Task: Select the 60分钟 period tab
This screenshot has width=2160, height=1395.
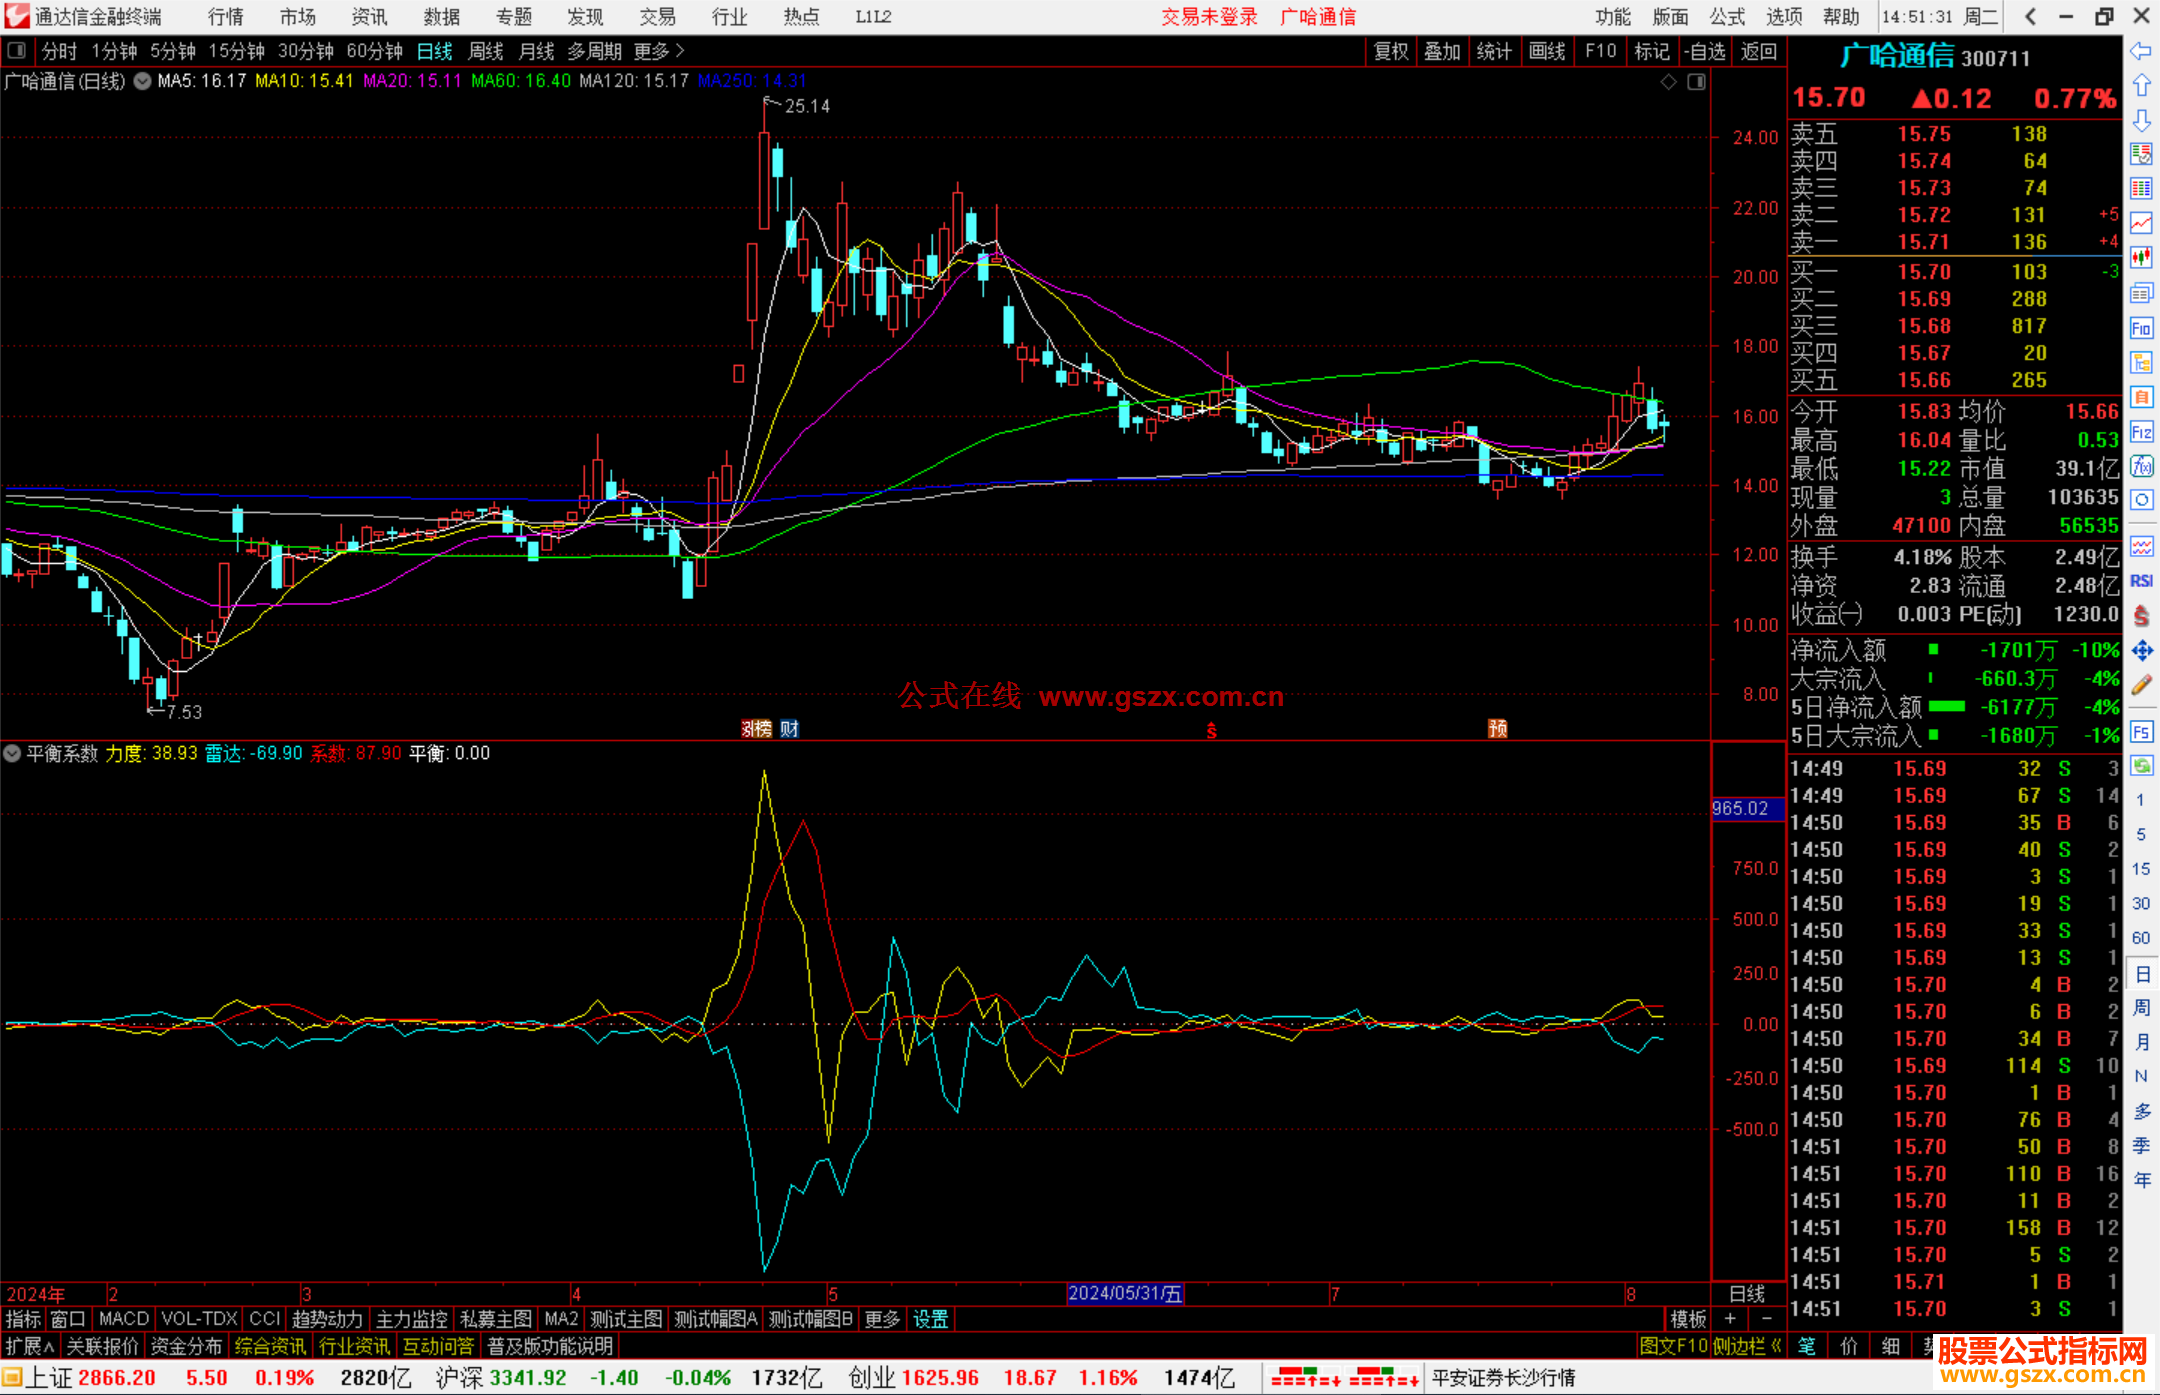Action: point(374,50)
